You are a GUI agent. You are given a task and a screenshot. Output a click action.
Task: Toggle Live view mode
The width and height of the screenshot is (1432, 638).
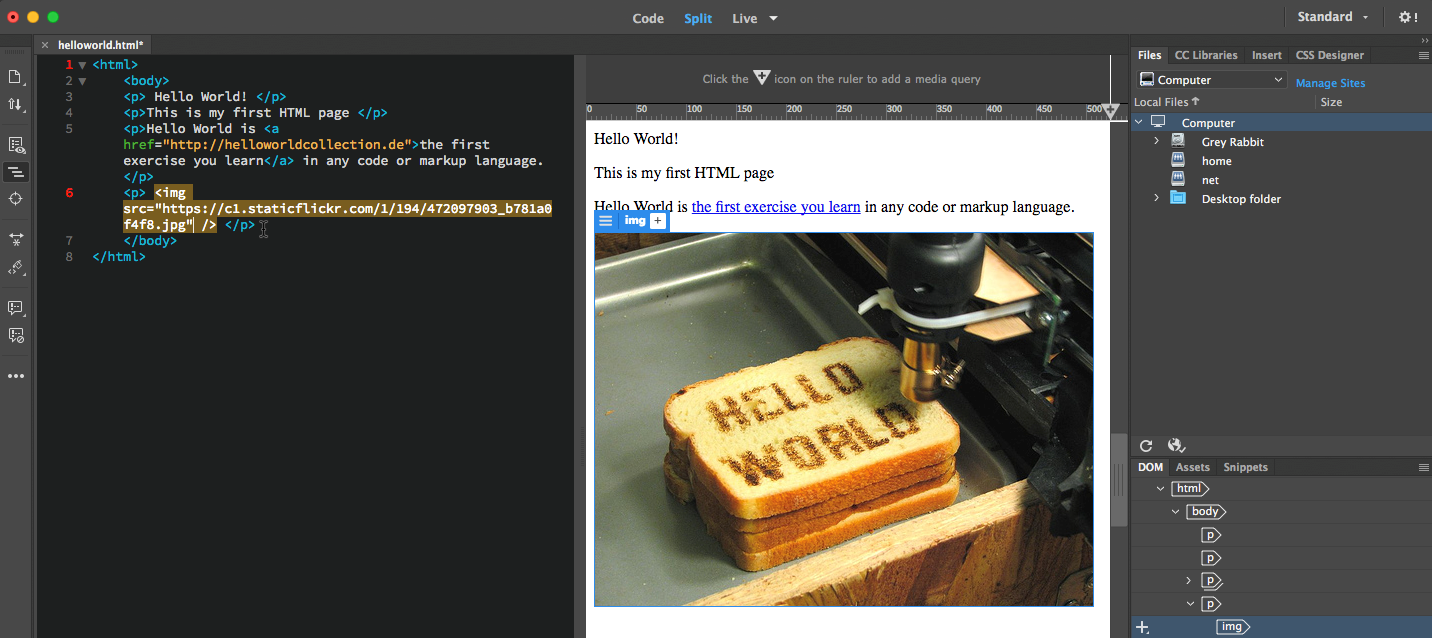(744, 18)
